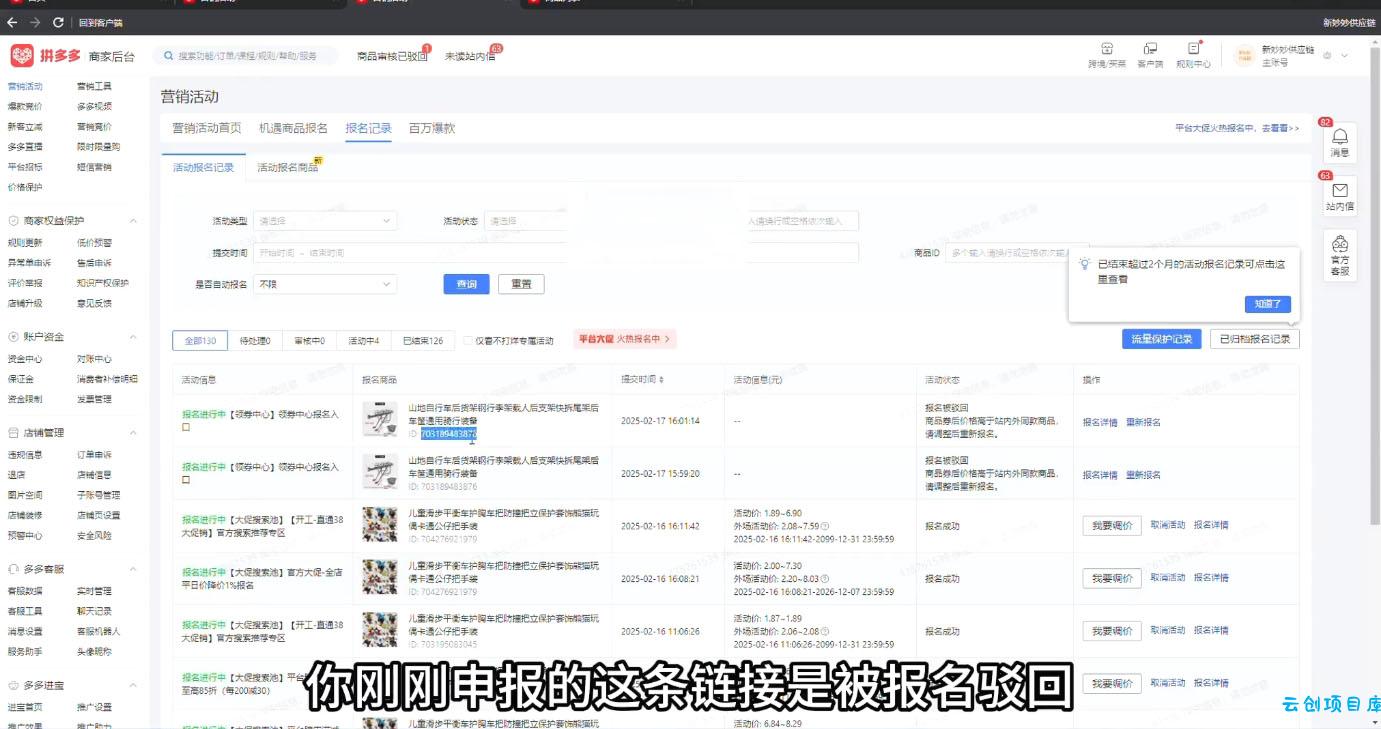The width and height of the screenshot is (1381, 729).
Task: Click the browser reload icon
Action: click(58, 22)
